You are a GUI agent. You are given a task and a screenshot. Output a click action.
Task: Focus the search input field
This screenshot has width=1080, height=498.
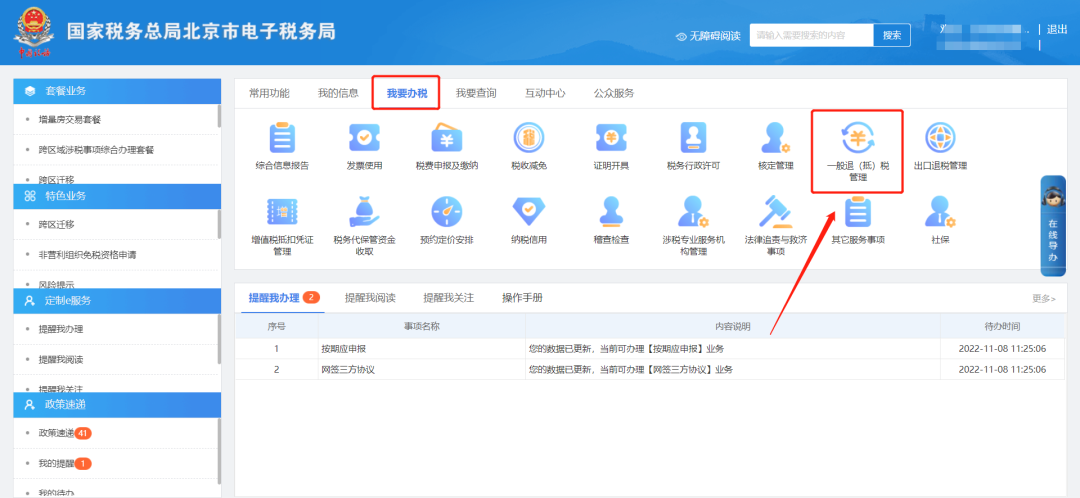(x=811, y=35)
